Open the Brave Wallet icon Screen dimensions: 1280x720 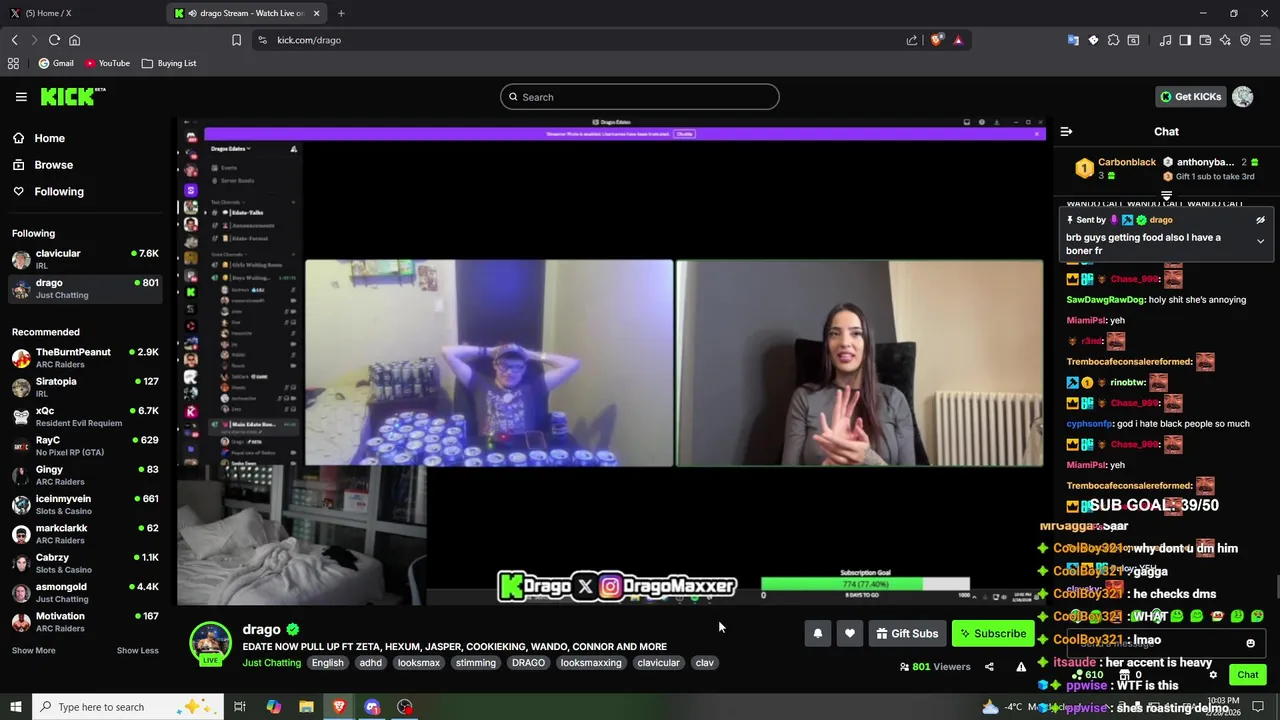tap(1205, 40)
